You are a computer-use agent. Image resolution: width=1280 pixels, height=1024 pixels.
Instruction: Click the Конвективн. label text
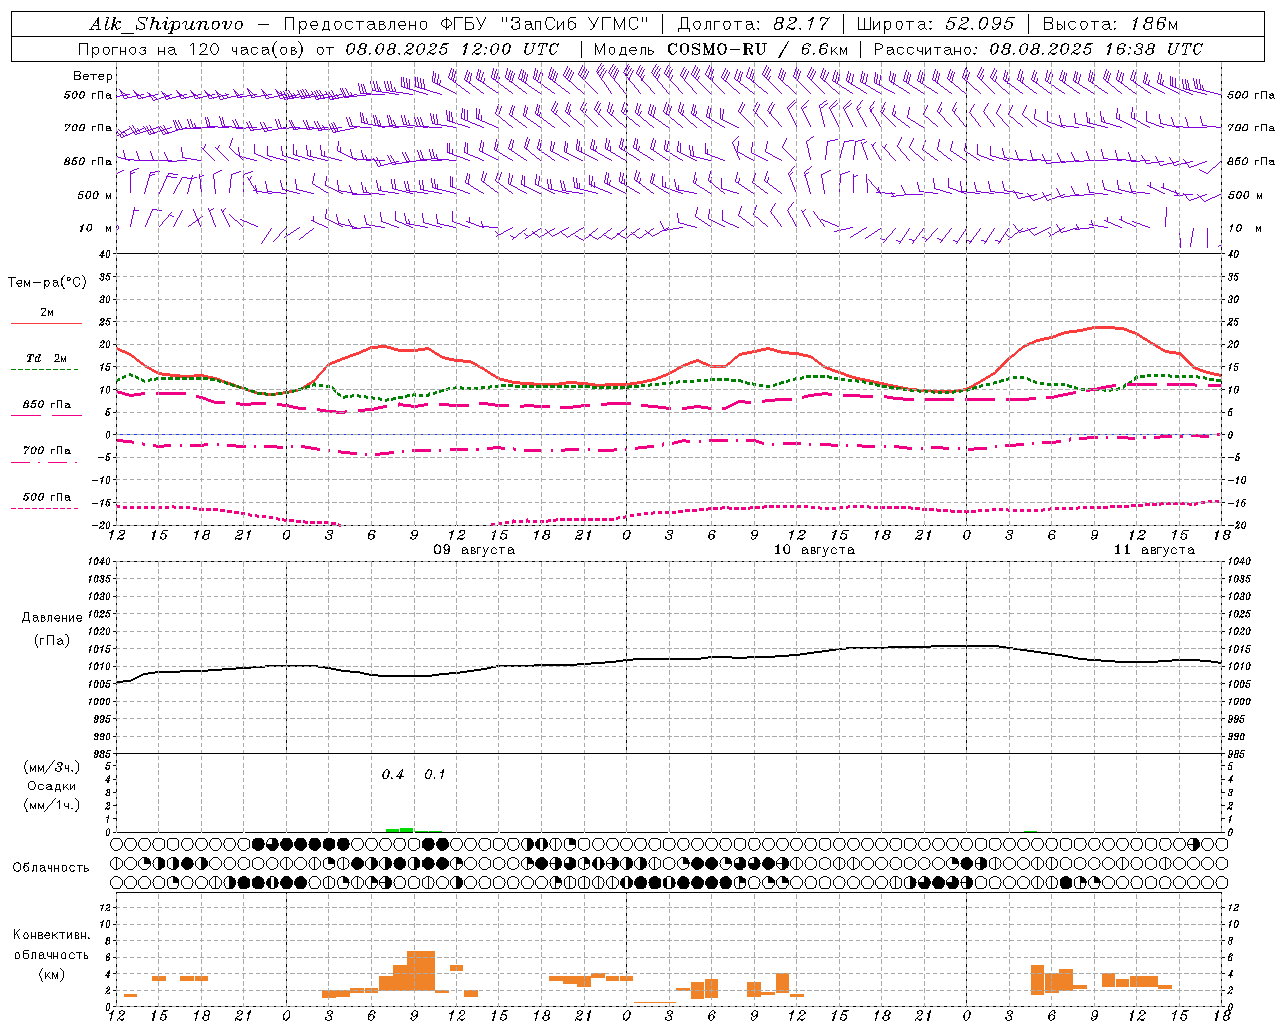click(52, 935)
